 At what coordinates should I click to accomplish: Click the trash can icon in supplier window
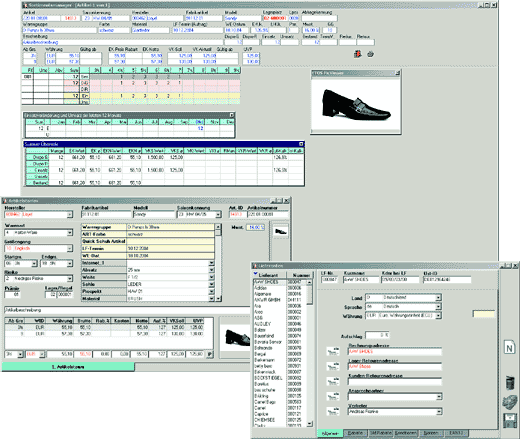coord(510,383)
